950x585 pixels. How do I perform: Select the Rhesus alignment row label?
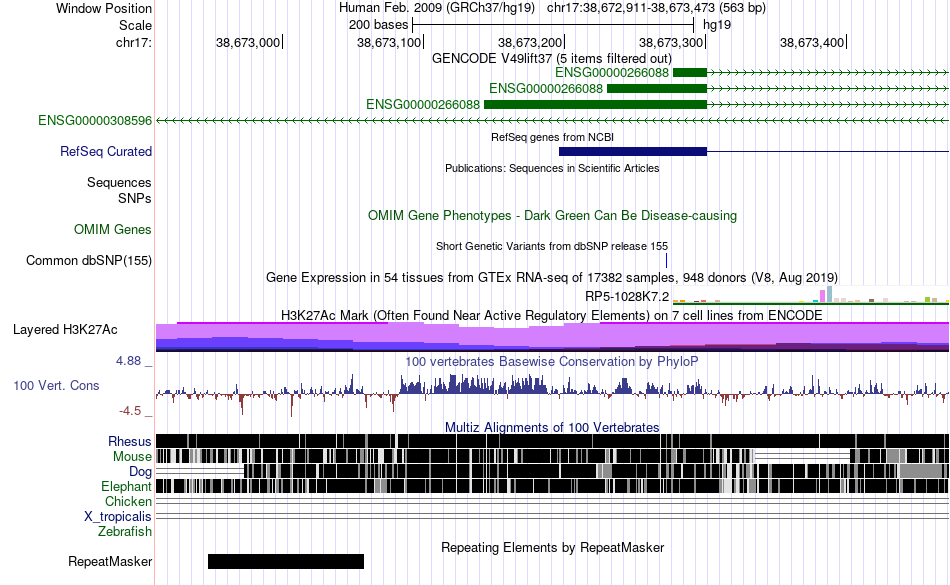coord(130,441)
